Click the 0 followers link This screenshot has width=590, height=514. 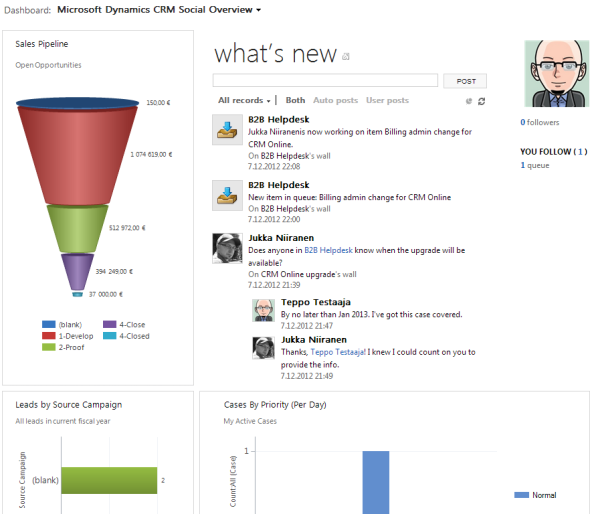[x=540, y=122]
